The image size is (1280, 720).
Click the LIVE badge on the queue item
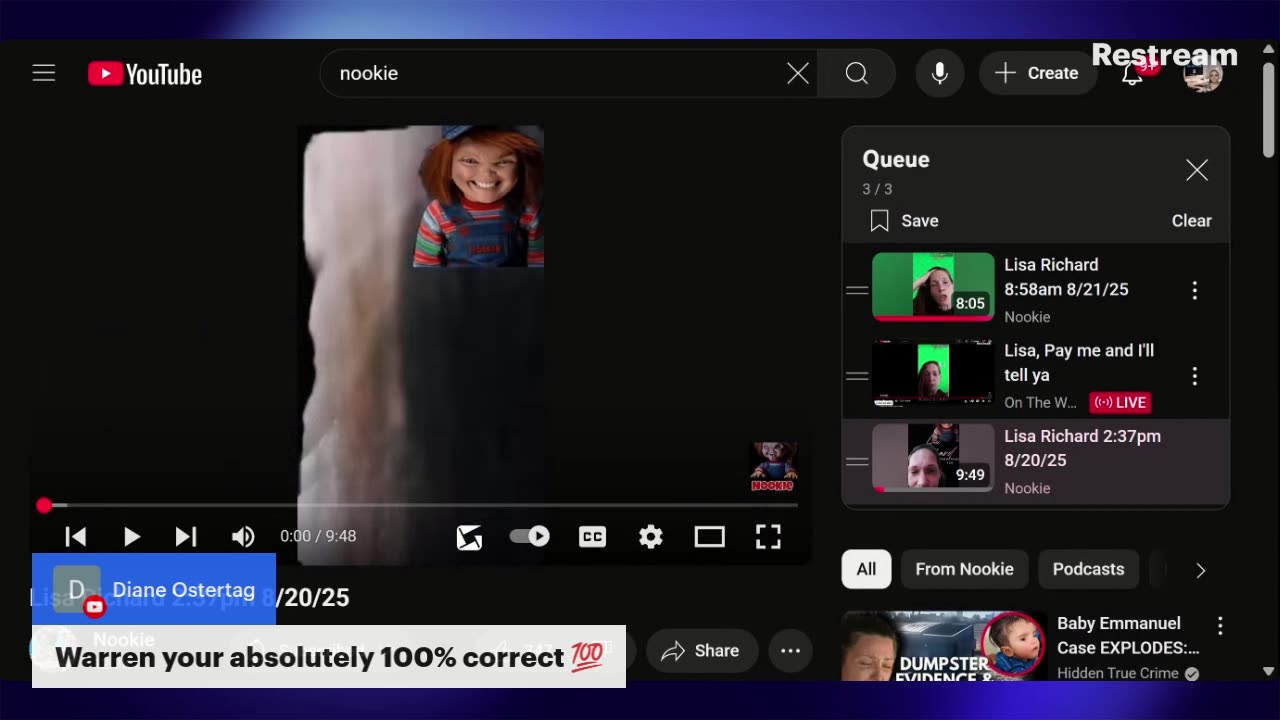click(x=1120, y=402)
